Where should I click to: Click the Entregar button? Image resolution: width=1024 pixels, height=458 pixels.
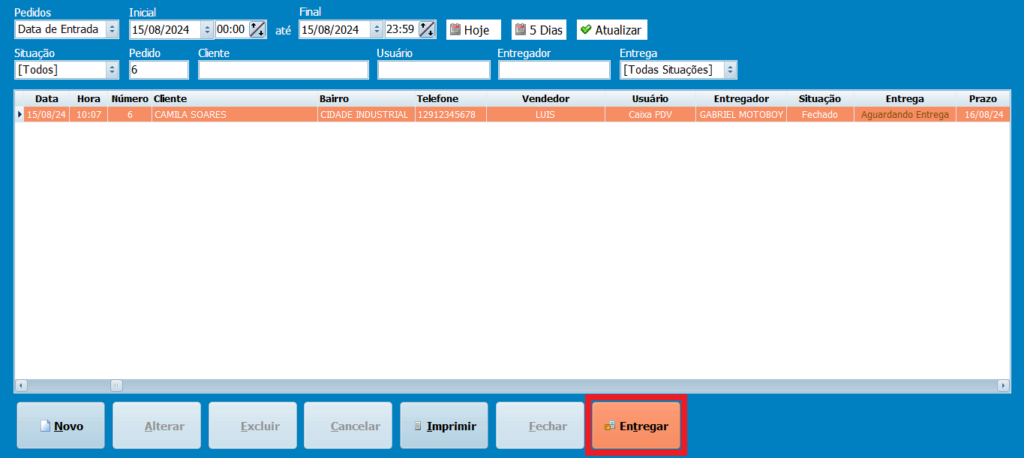[636, 426]
